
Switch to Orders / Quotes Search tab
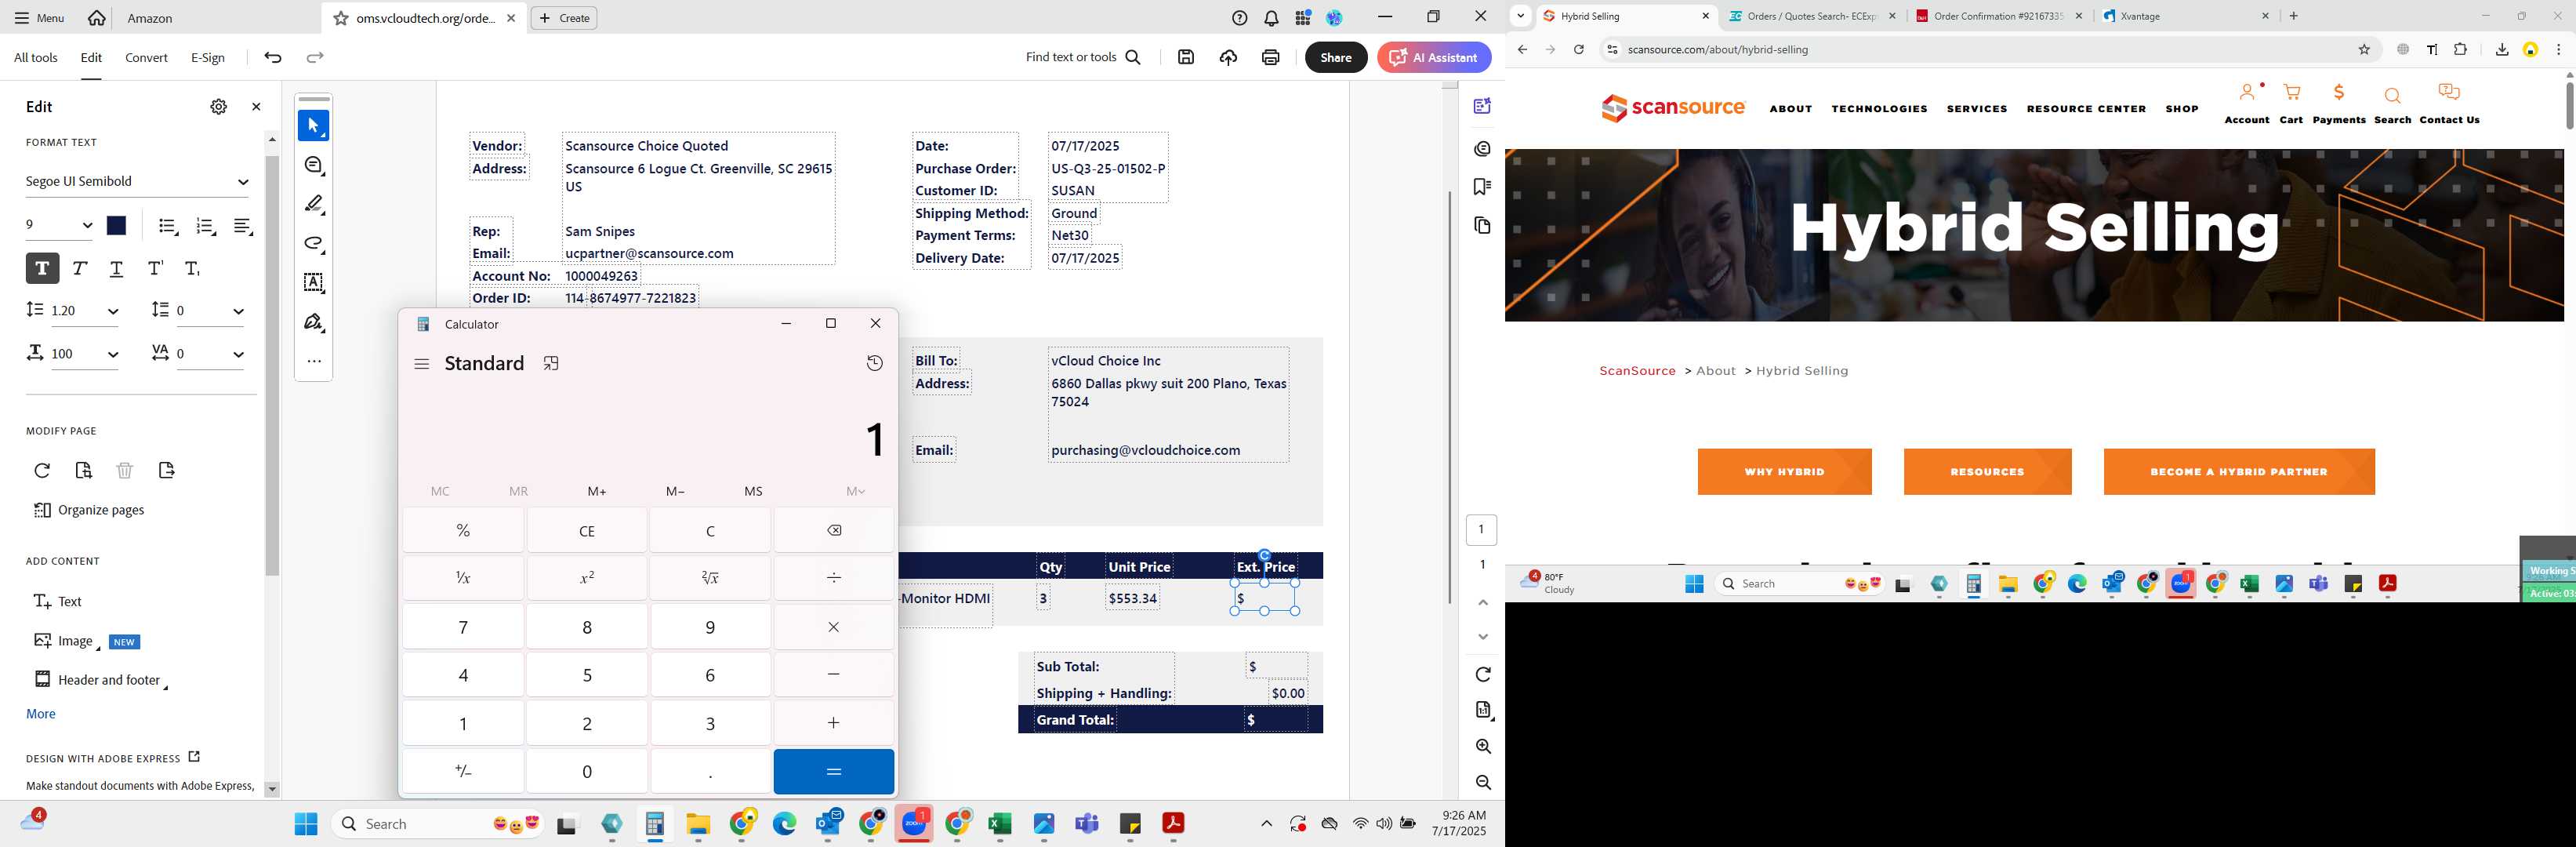[1812, 16]
